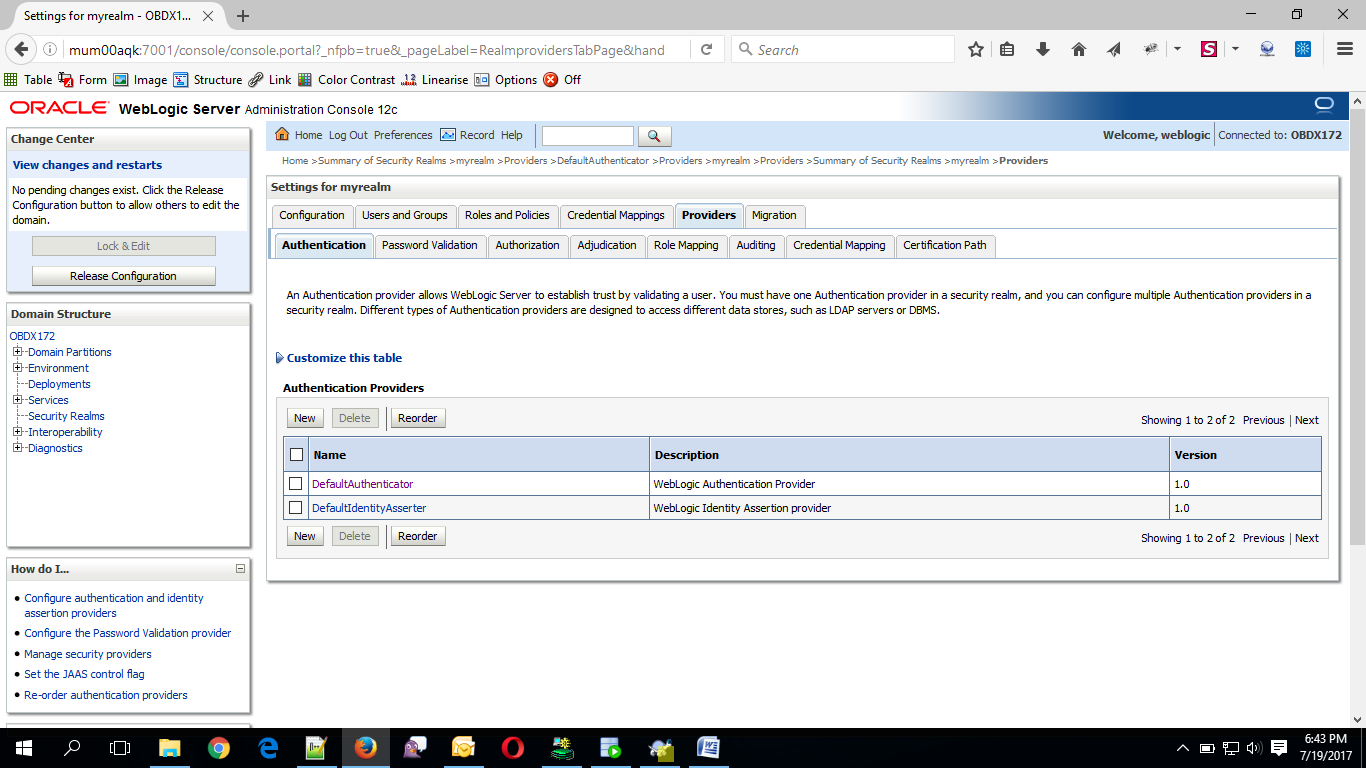Image resolution: width=1366 pixels, height=768 pixels.
Task: Expand Environment tree node
Action: coord(17,368)
